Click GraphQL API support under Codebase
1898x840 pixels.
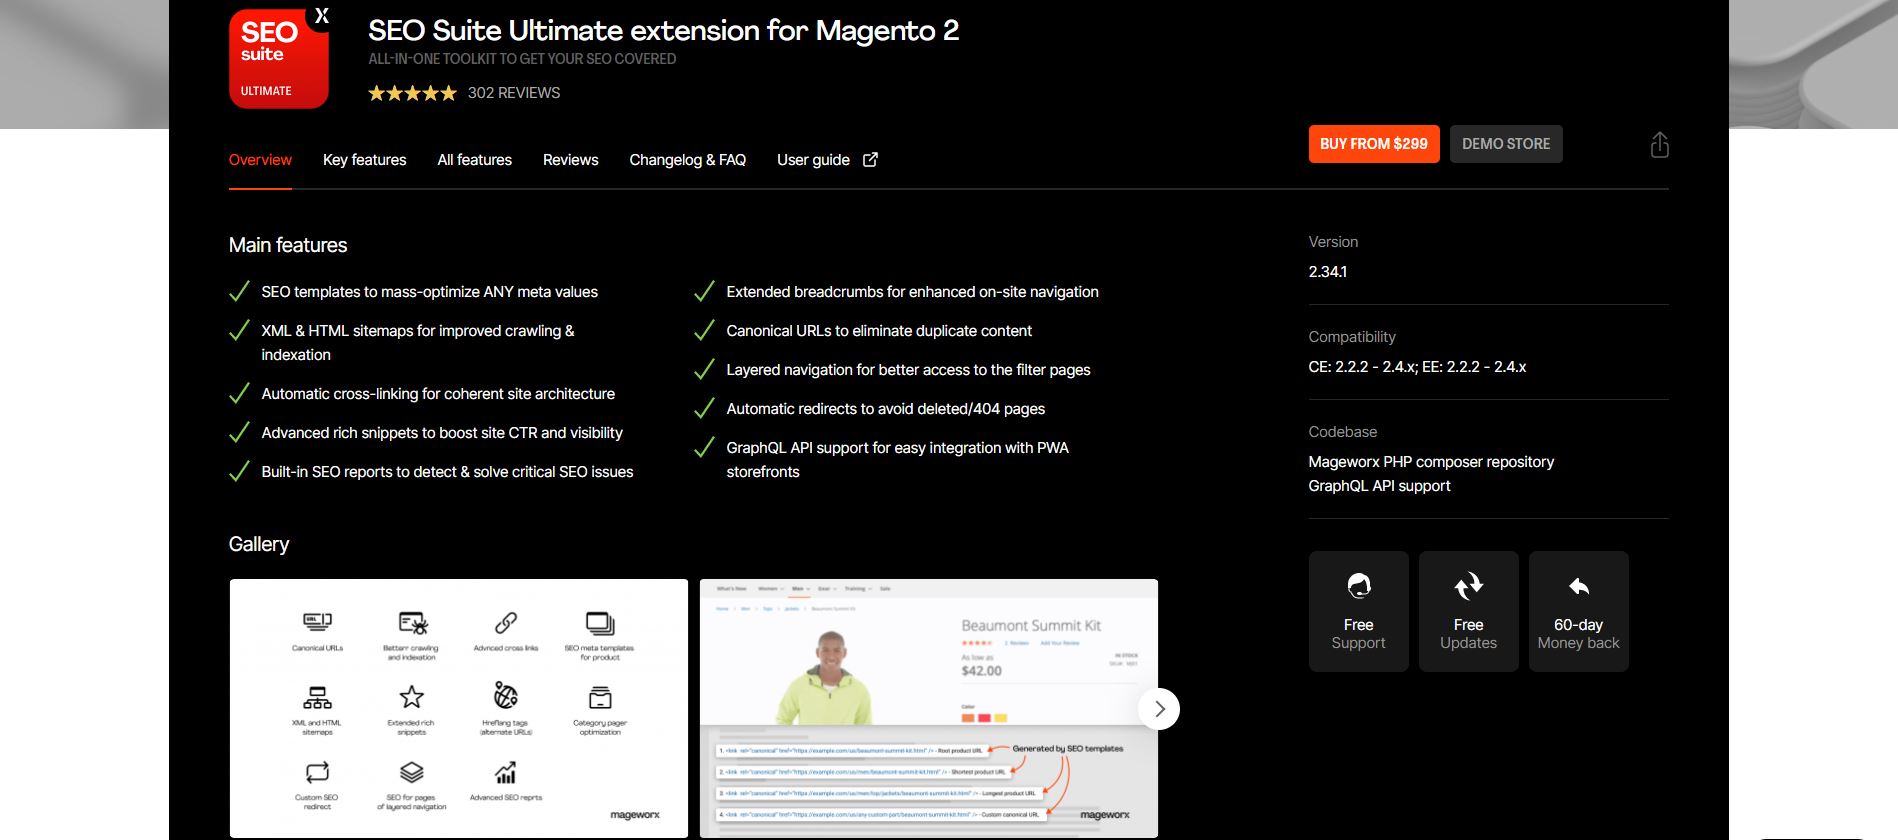(1379, 486)
